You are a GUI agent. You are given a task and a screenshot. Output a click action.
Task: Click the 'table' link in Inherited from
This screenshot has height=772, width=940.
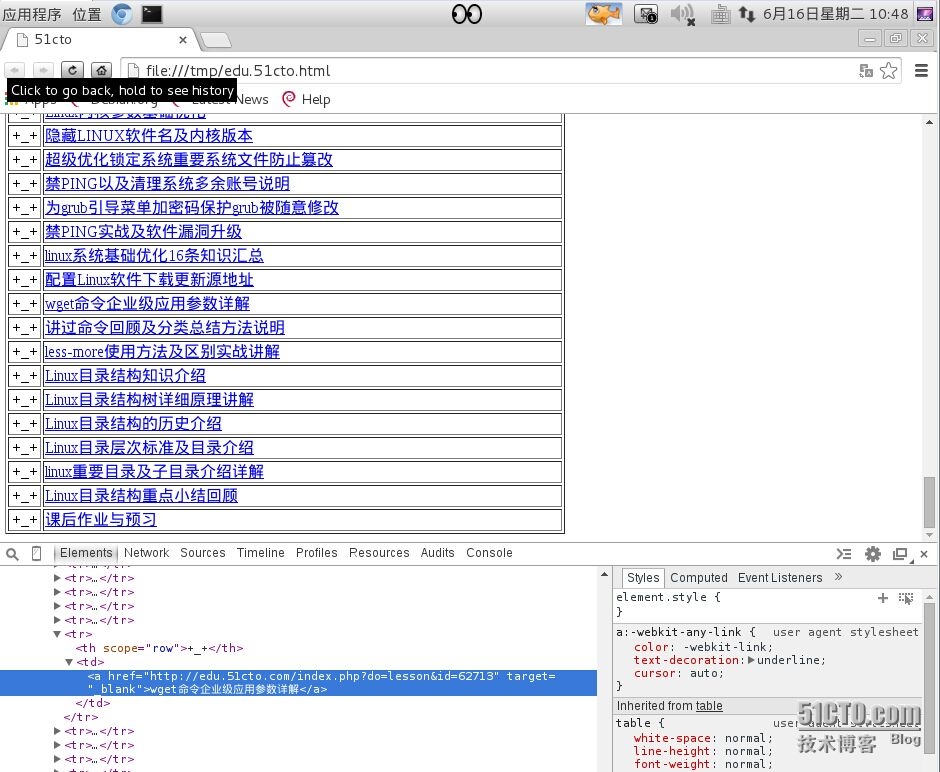click(709, 706)
